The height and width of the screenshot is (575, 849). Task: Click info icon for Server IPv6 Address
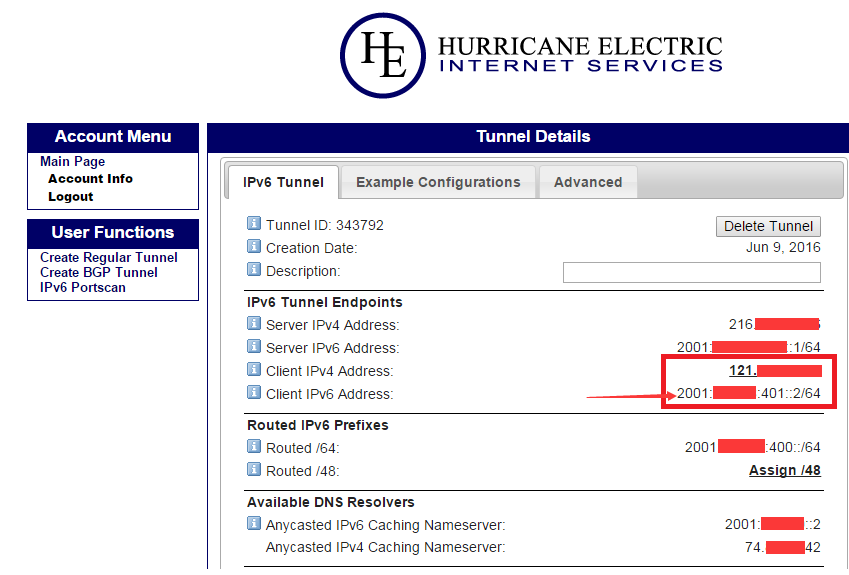(254, 347)
